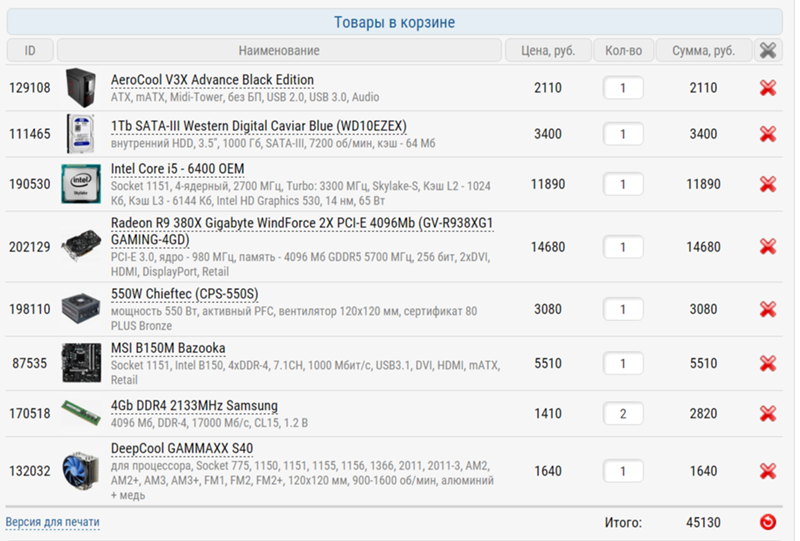The height and width of the screenshot is (541, 800).
Task: Delete Western Digital Caviar Blue row
Action: [x=768, y=134]
